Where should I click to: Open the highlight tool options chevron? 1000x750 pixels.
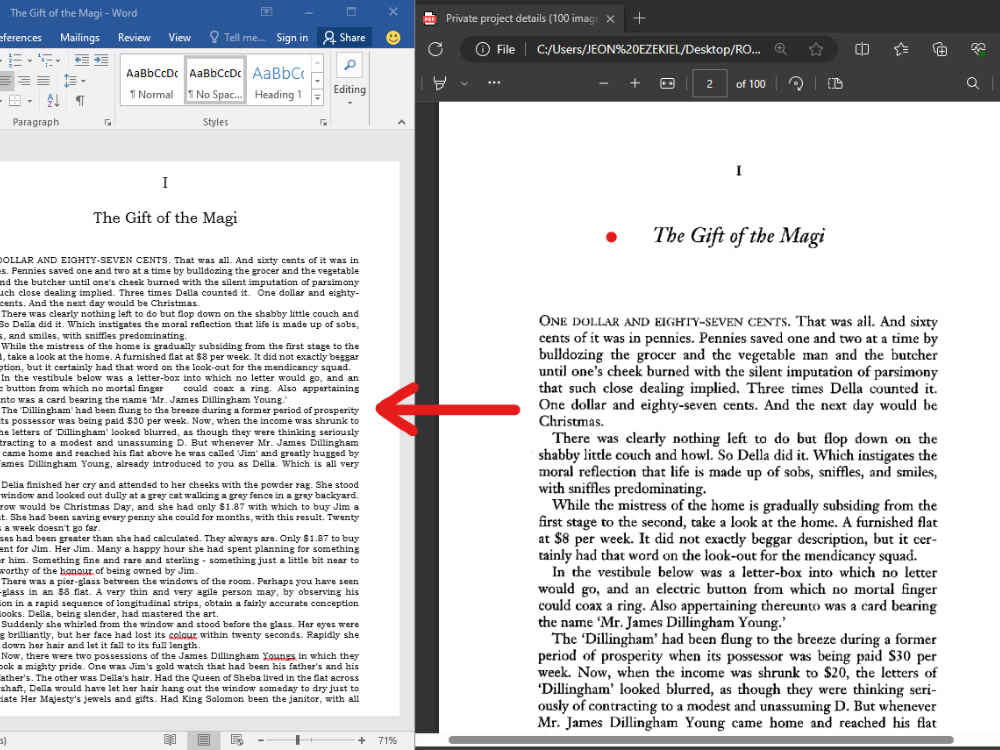(465, 84)
